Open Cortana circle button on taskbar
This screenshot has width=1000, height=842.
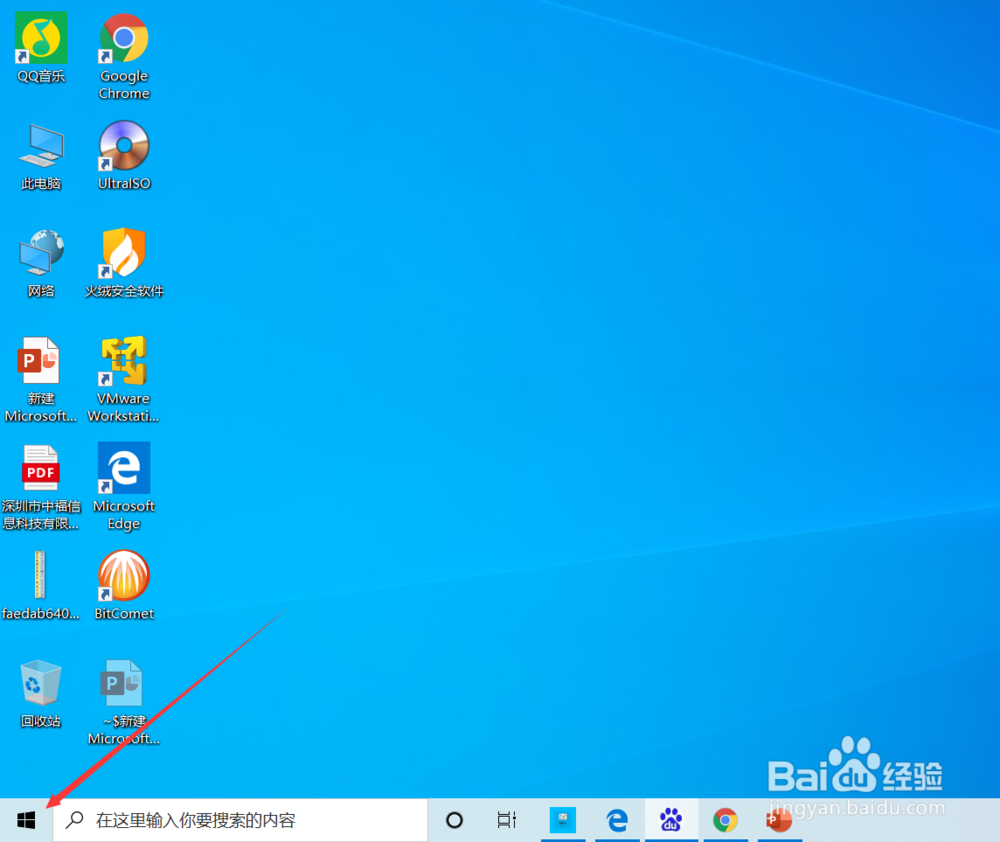point(454,820)
